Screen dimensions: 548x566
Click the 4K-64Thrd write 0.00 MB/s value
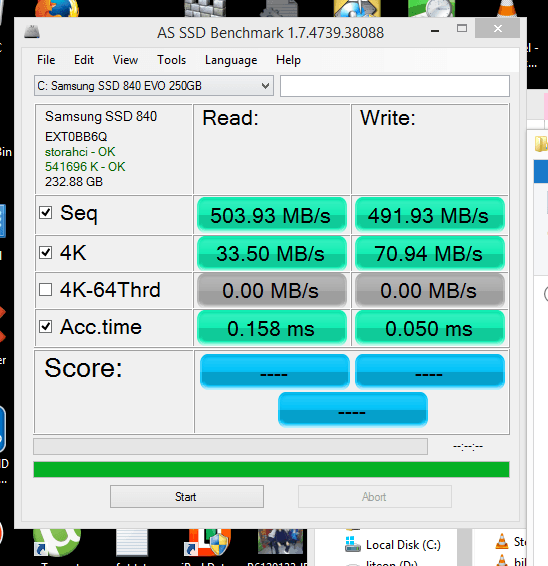[x=430, y=291]
